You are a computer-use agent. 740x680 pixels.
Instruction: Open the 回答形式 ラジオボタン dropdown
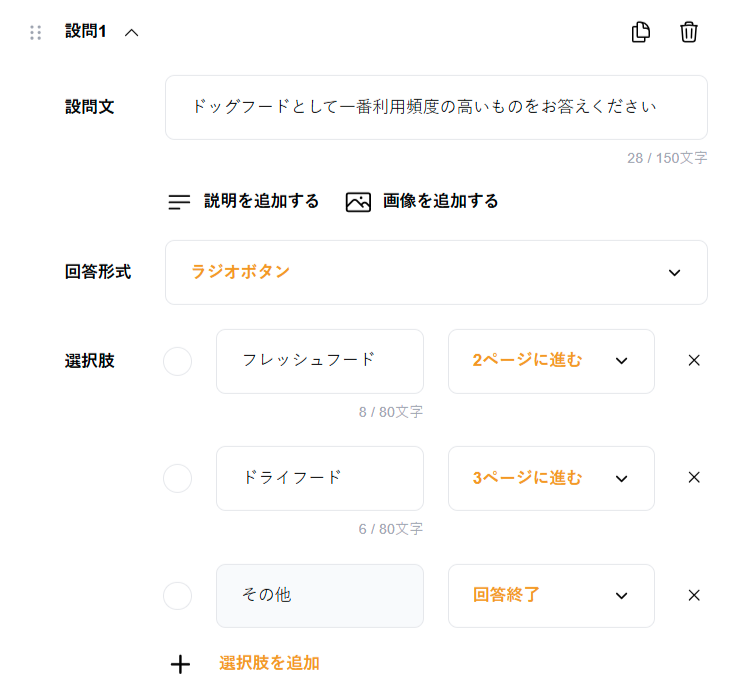coord(436,272)
